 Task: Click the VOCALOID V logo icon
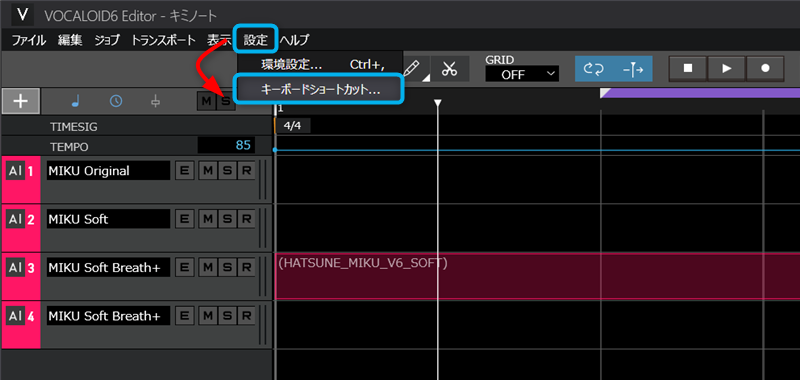(22, 15)
